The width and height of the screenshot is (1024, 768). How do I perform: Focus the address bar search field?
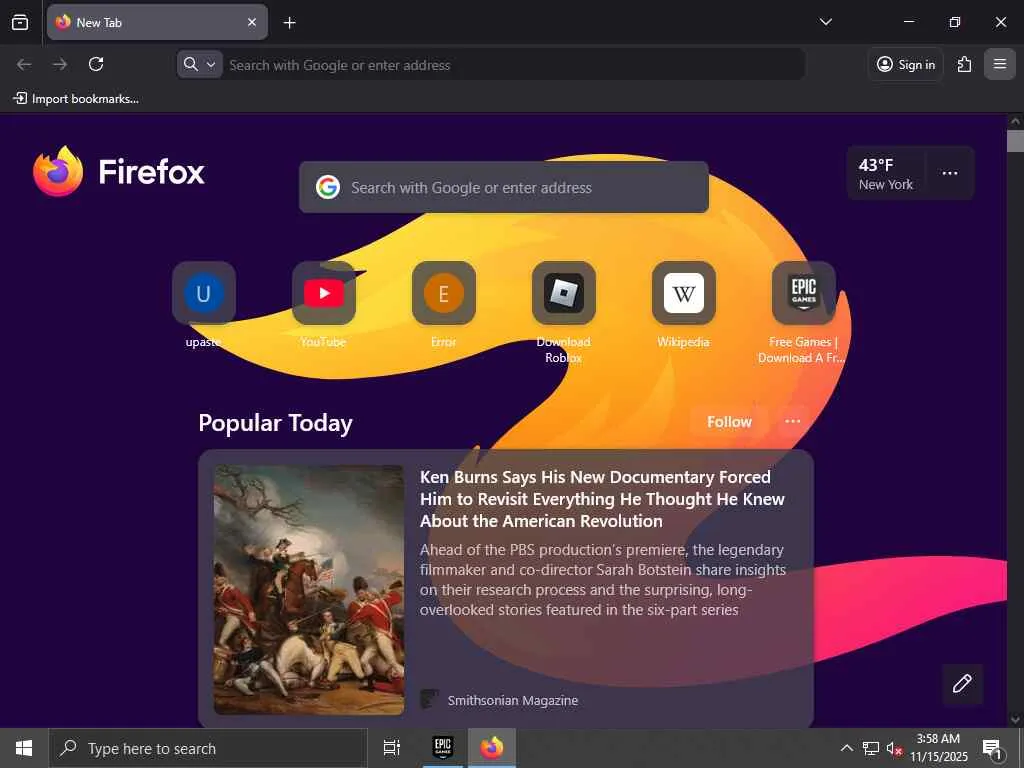click(513, 65)
